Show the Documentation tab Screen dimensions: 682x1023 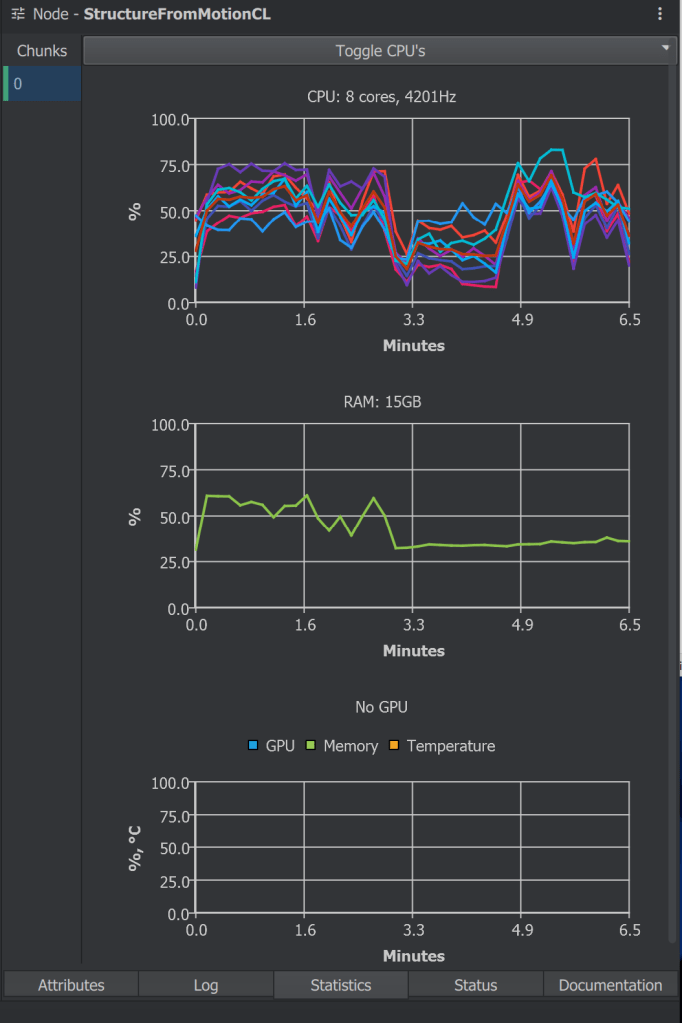(610, 985)
